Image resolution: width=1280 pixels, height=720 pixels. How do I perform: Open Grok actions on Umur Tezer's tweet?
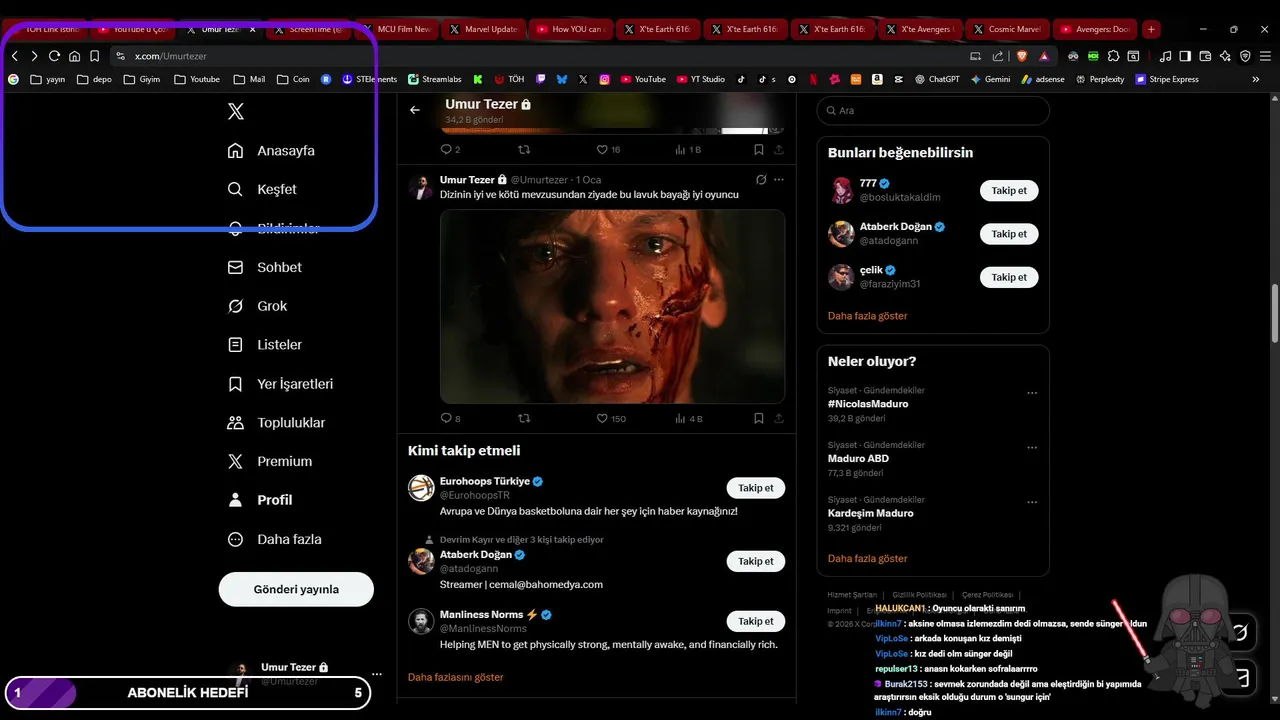coord(761,180)
